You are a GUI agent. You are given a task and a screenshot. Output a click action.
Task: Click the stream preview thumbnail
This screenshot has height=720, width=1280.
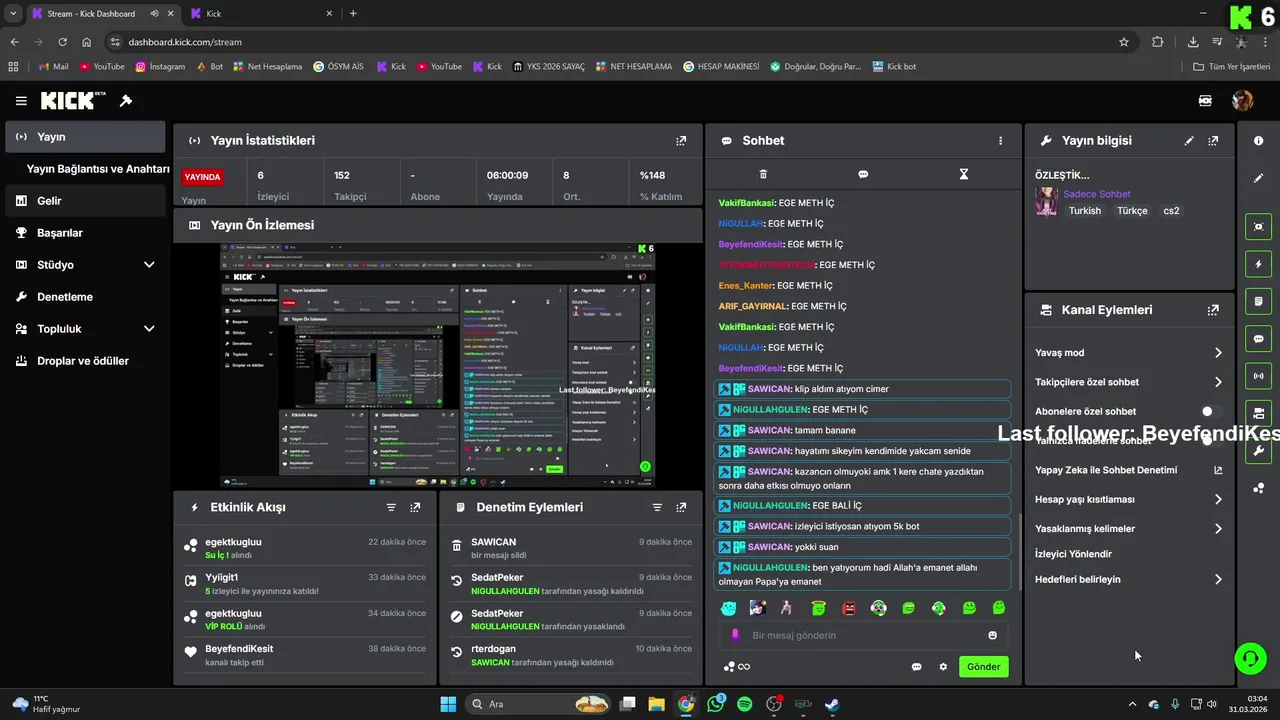coord(438,365)
